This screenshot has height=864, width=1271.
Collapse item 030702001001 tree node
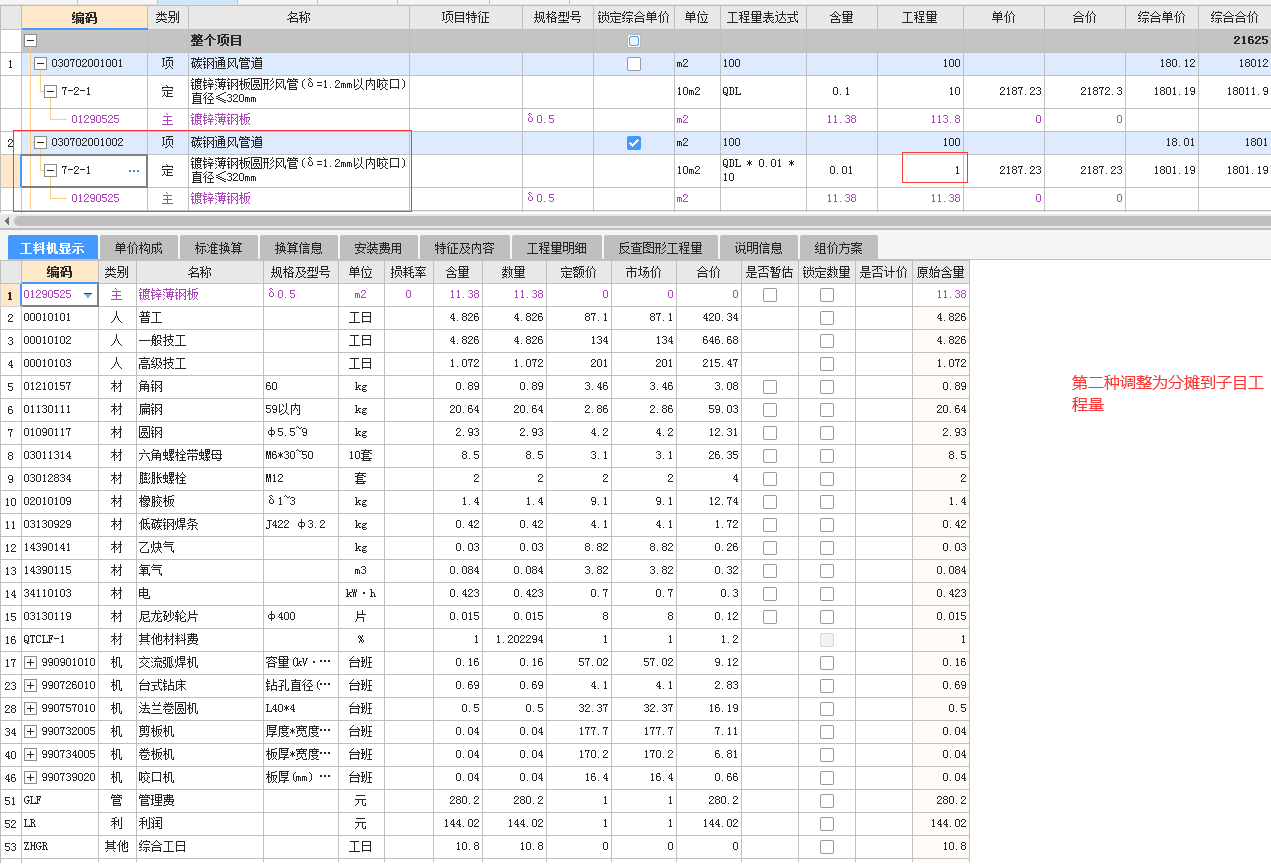(x=40, y=64)
